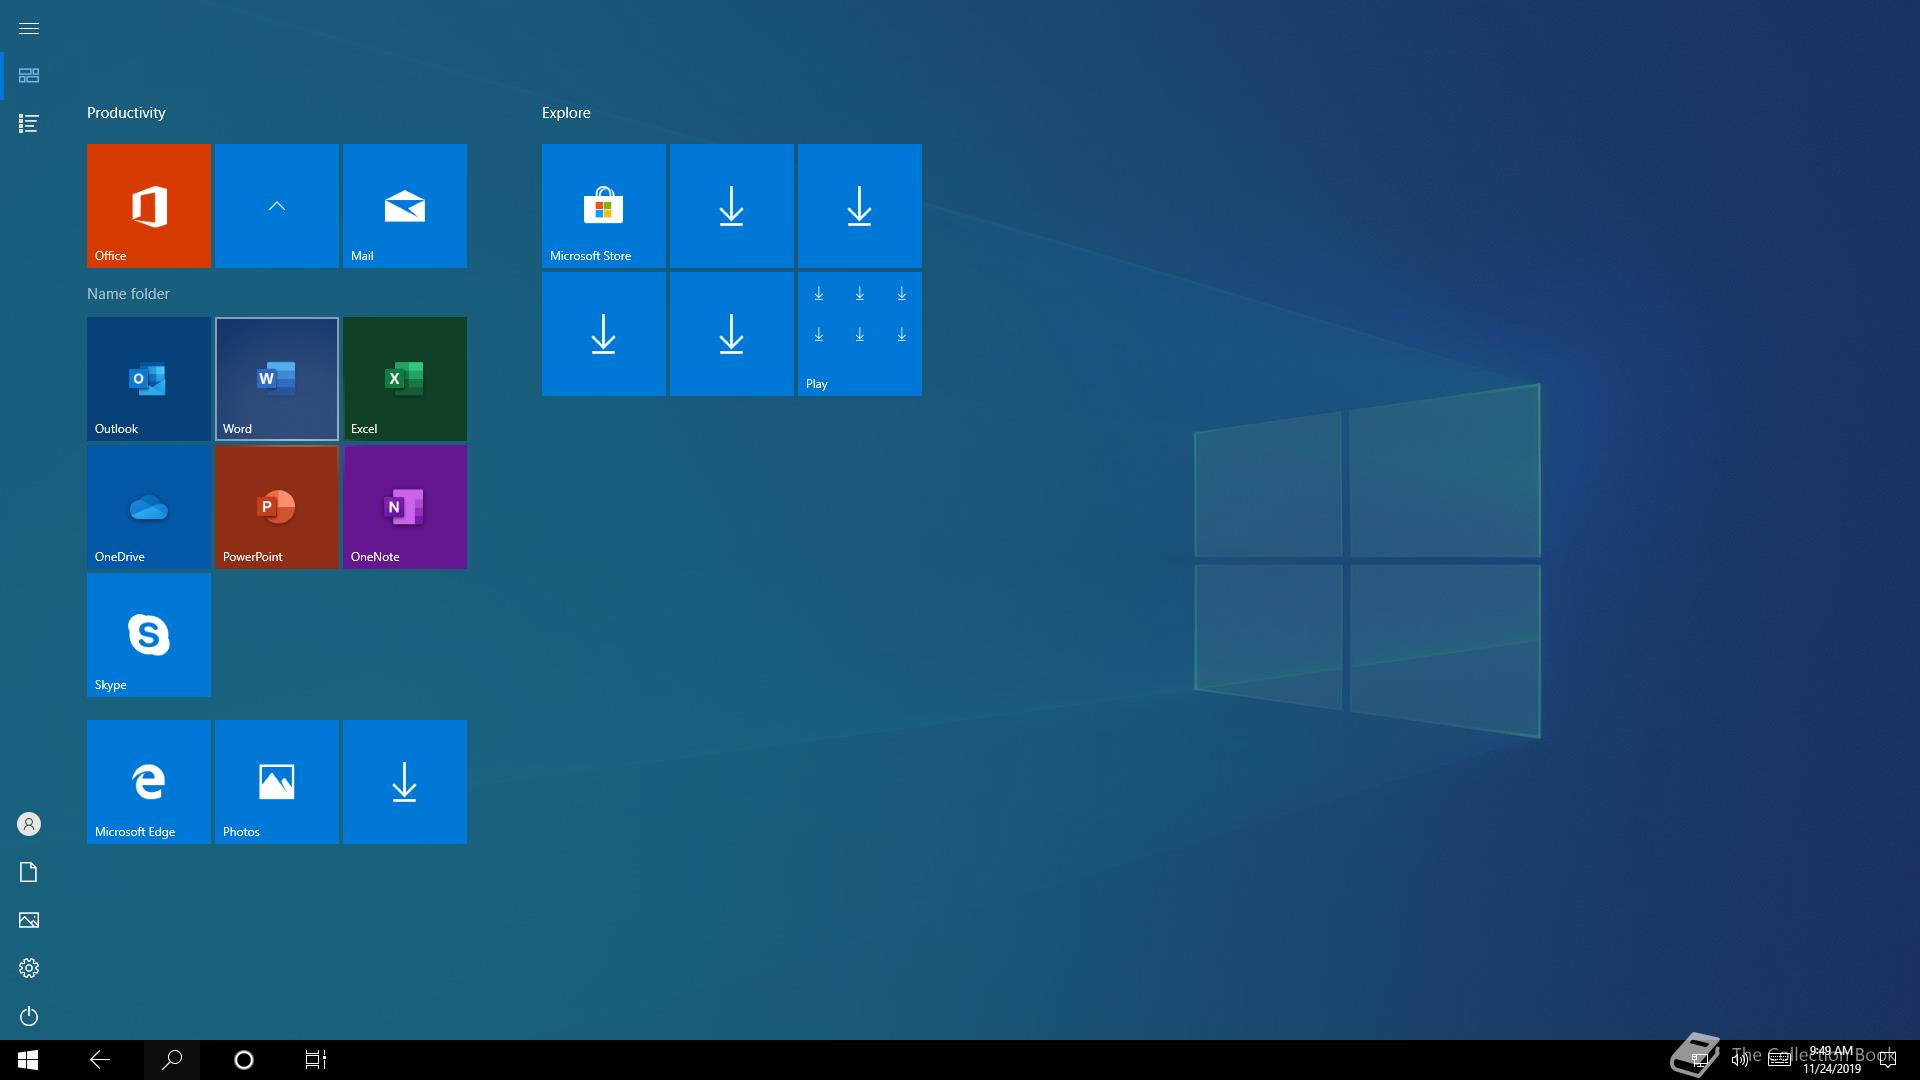Open the Photos tile
1920x1080 pixels.
[x=277, y=782]
